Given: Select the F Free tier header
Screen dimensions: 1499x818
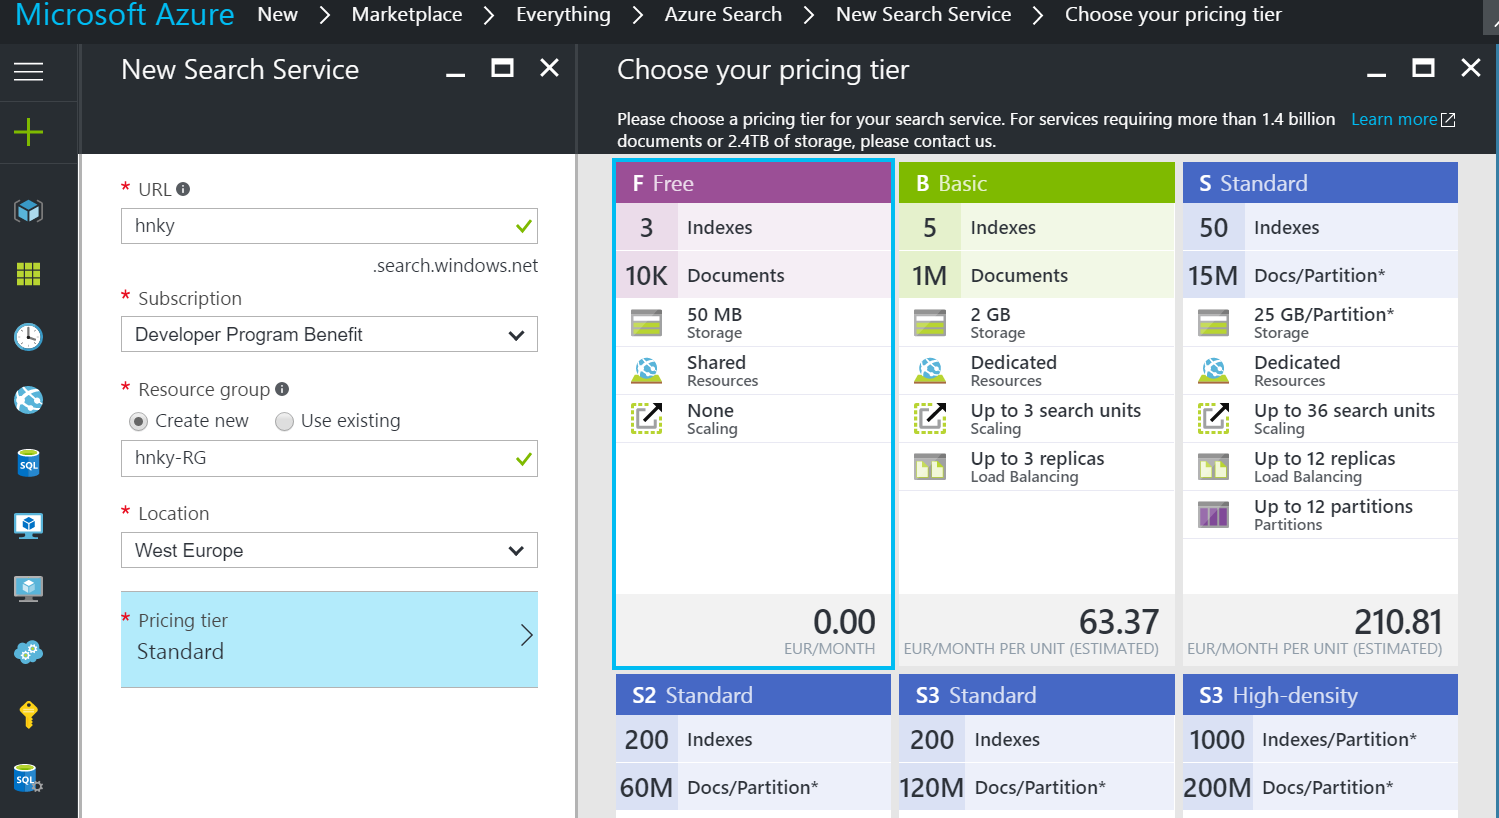Looking at the screenshot, I should click(753, 183).
